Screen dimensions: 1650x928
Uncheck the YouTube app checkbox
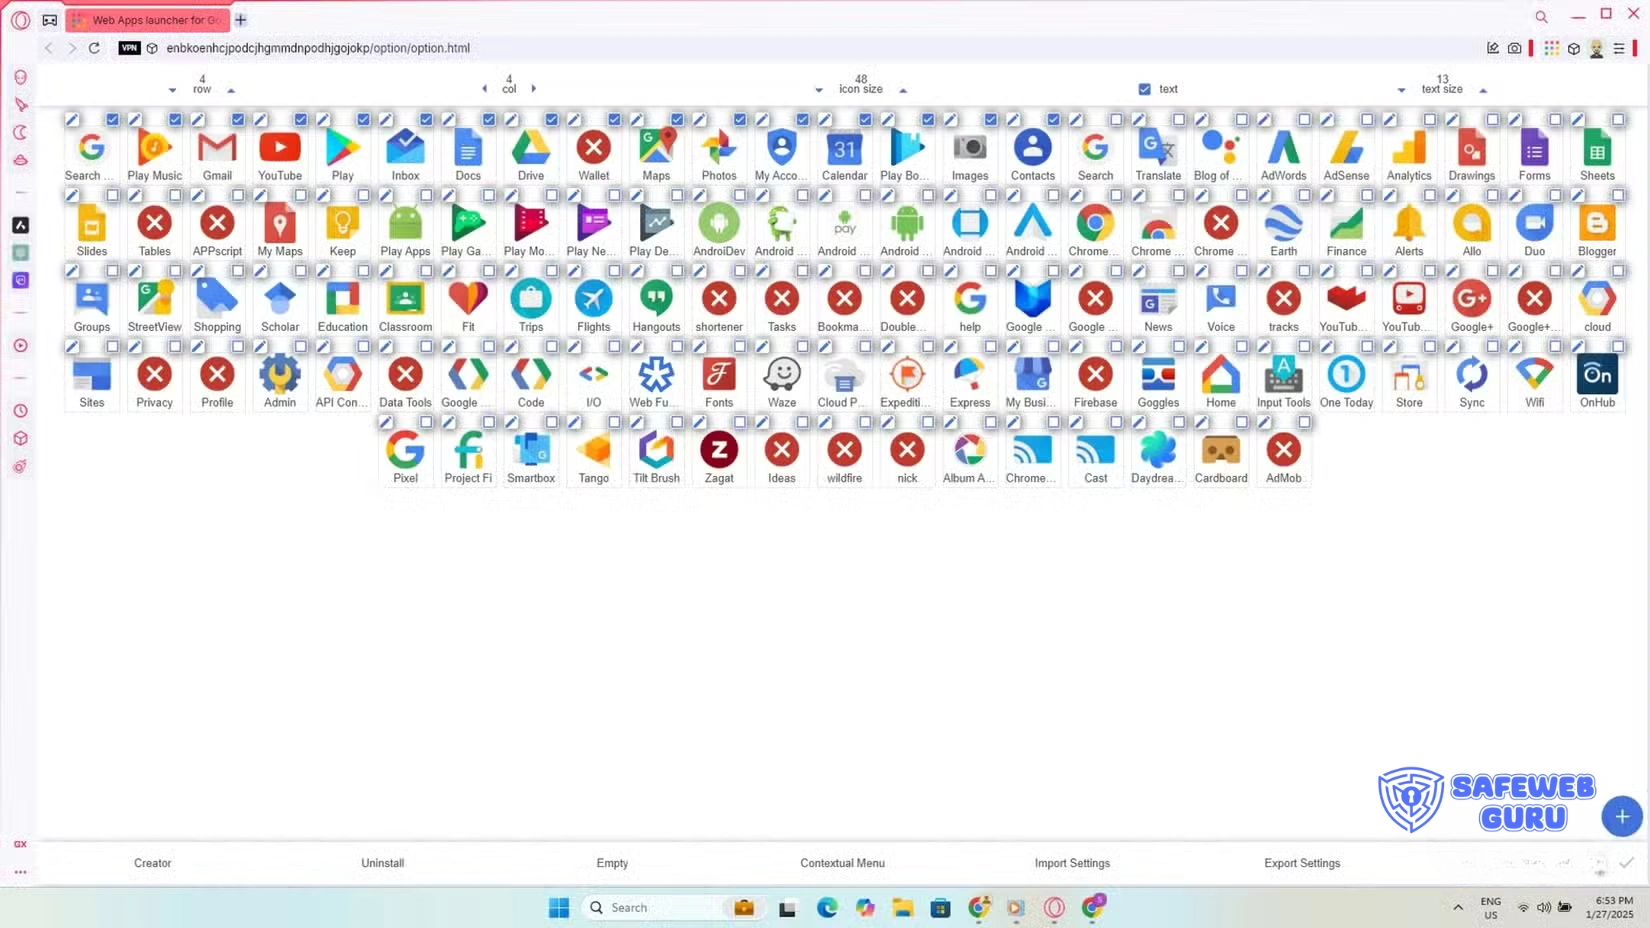(301, 119)
